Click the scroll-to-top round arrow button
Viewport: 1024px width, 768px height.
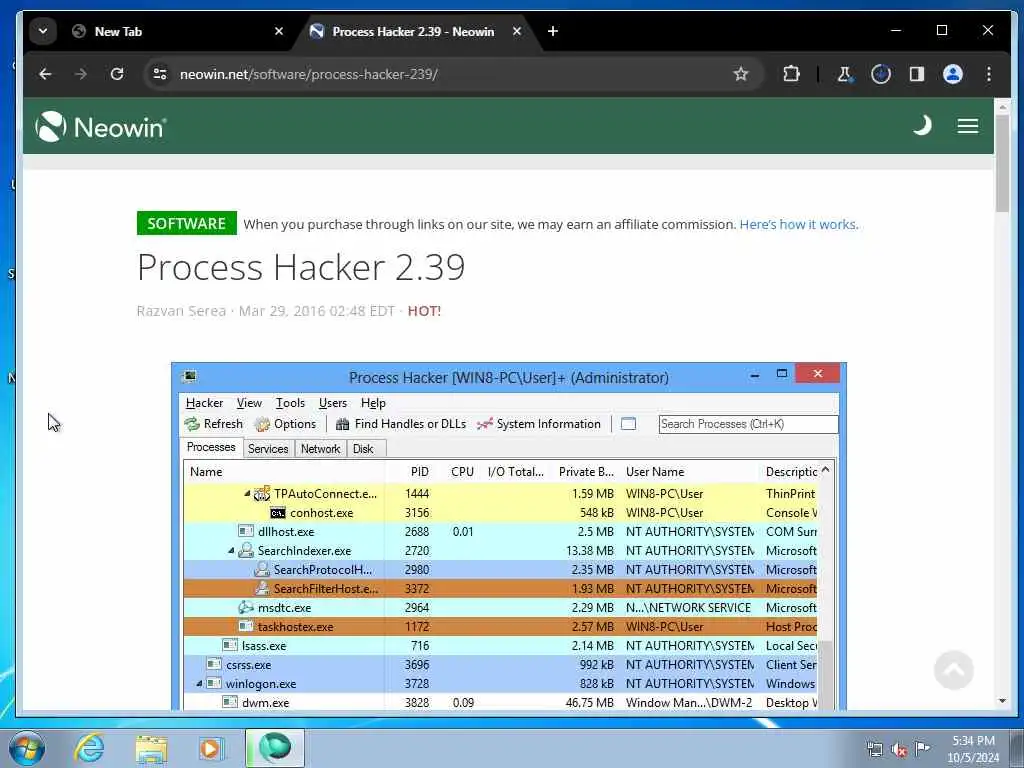click(953, 669)
